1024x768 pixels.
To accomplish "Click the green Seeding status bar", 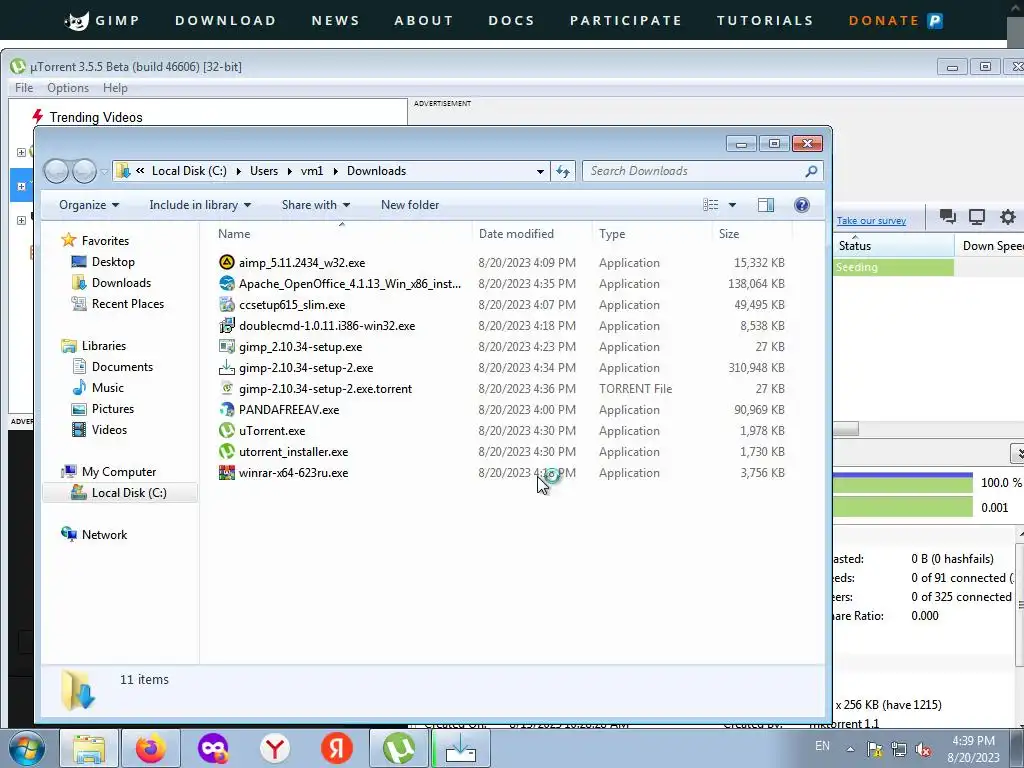I will tap(893, 267).
